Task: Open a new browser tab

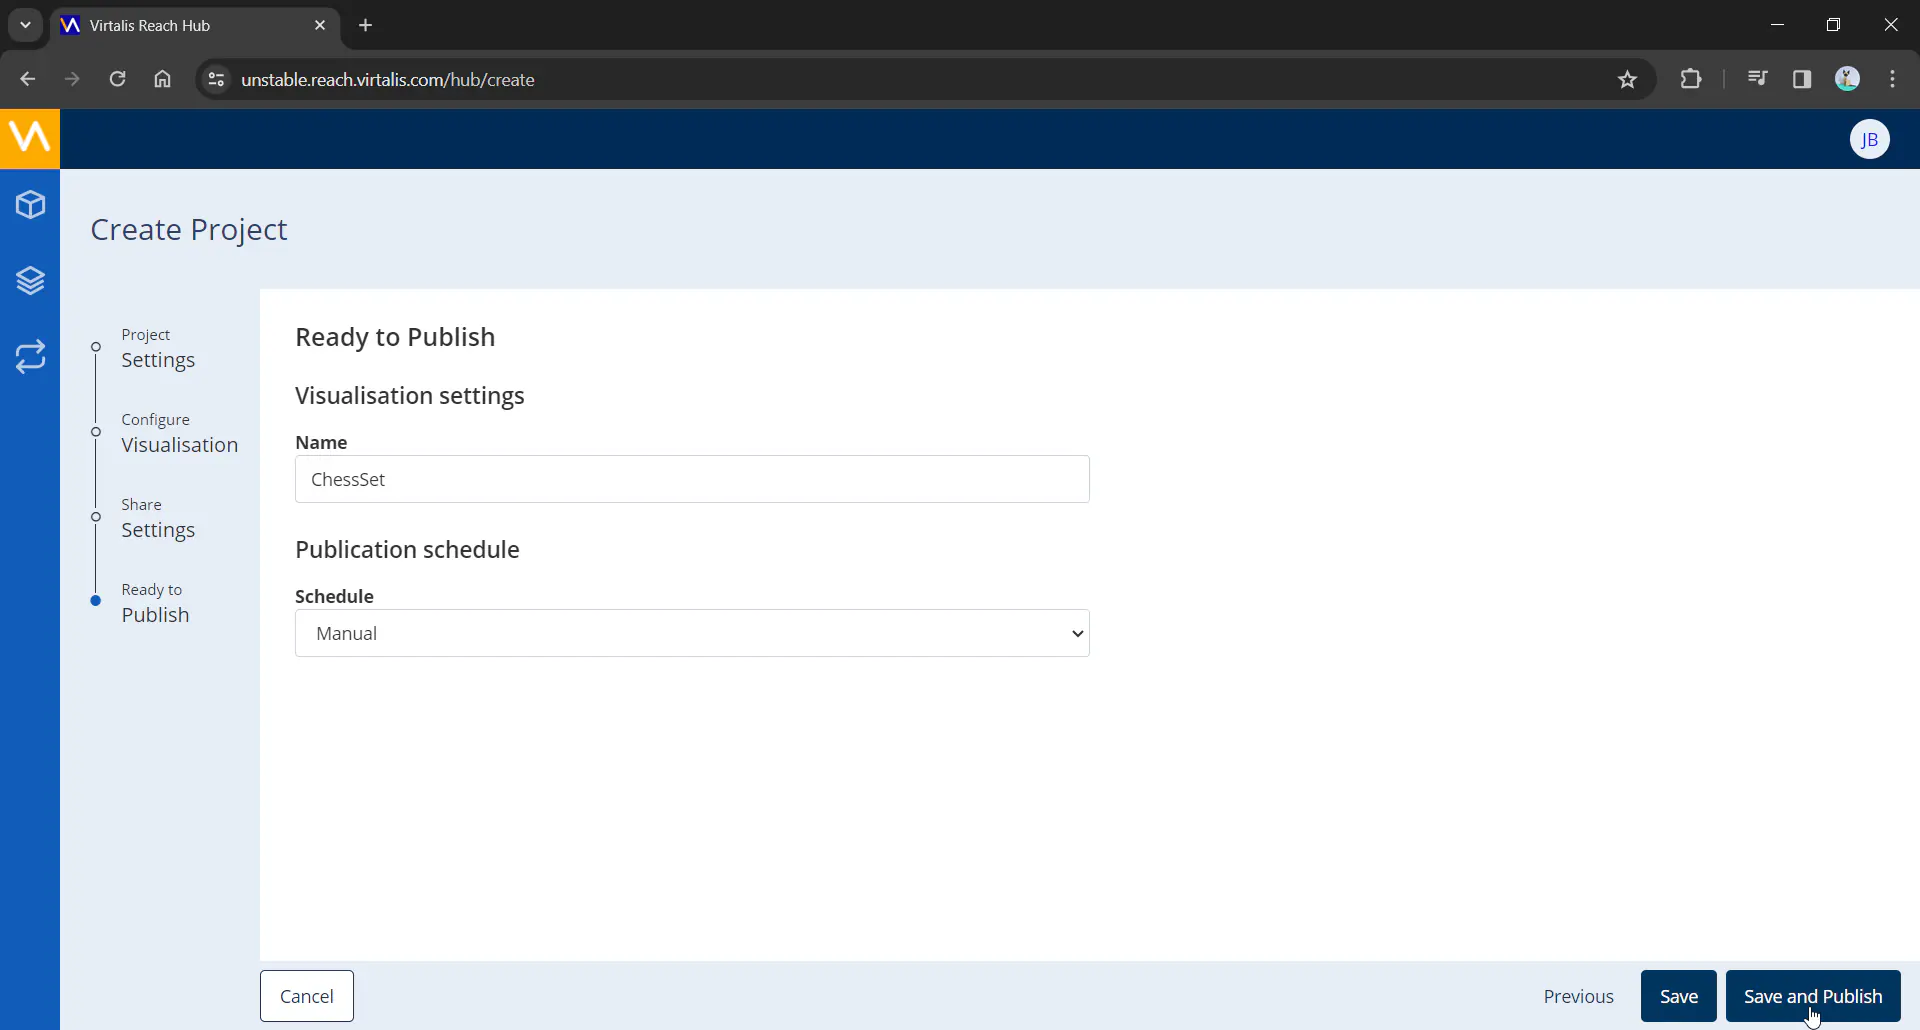Action: click(x=366, y=25)
